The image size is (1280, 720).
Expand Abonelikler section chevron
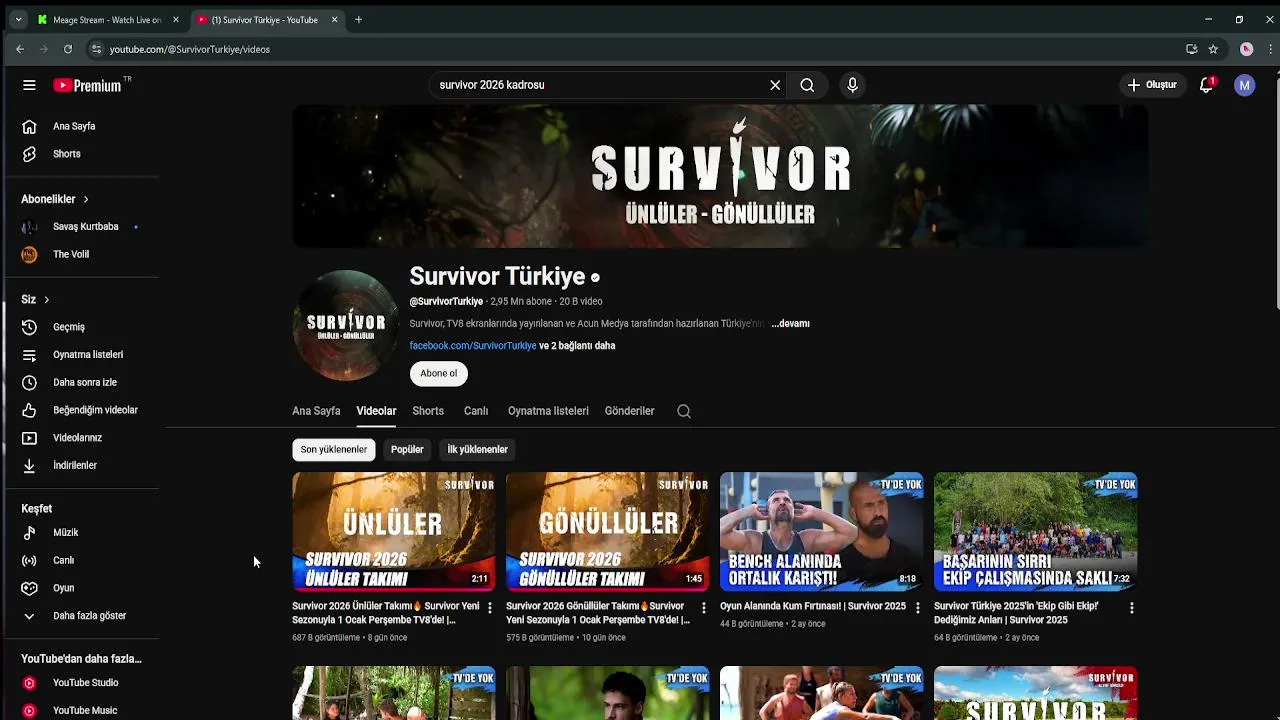[86, 199]
